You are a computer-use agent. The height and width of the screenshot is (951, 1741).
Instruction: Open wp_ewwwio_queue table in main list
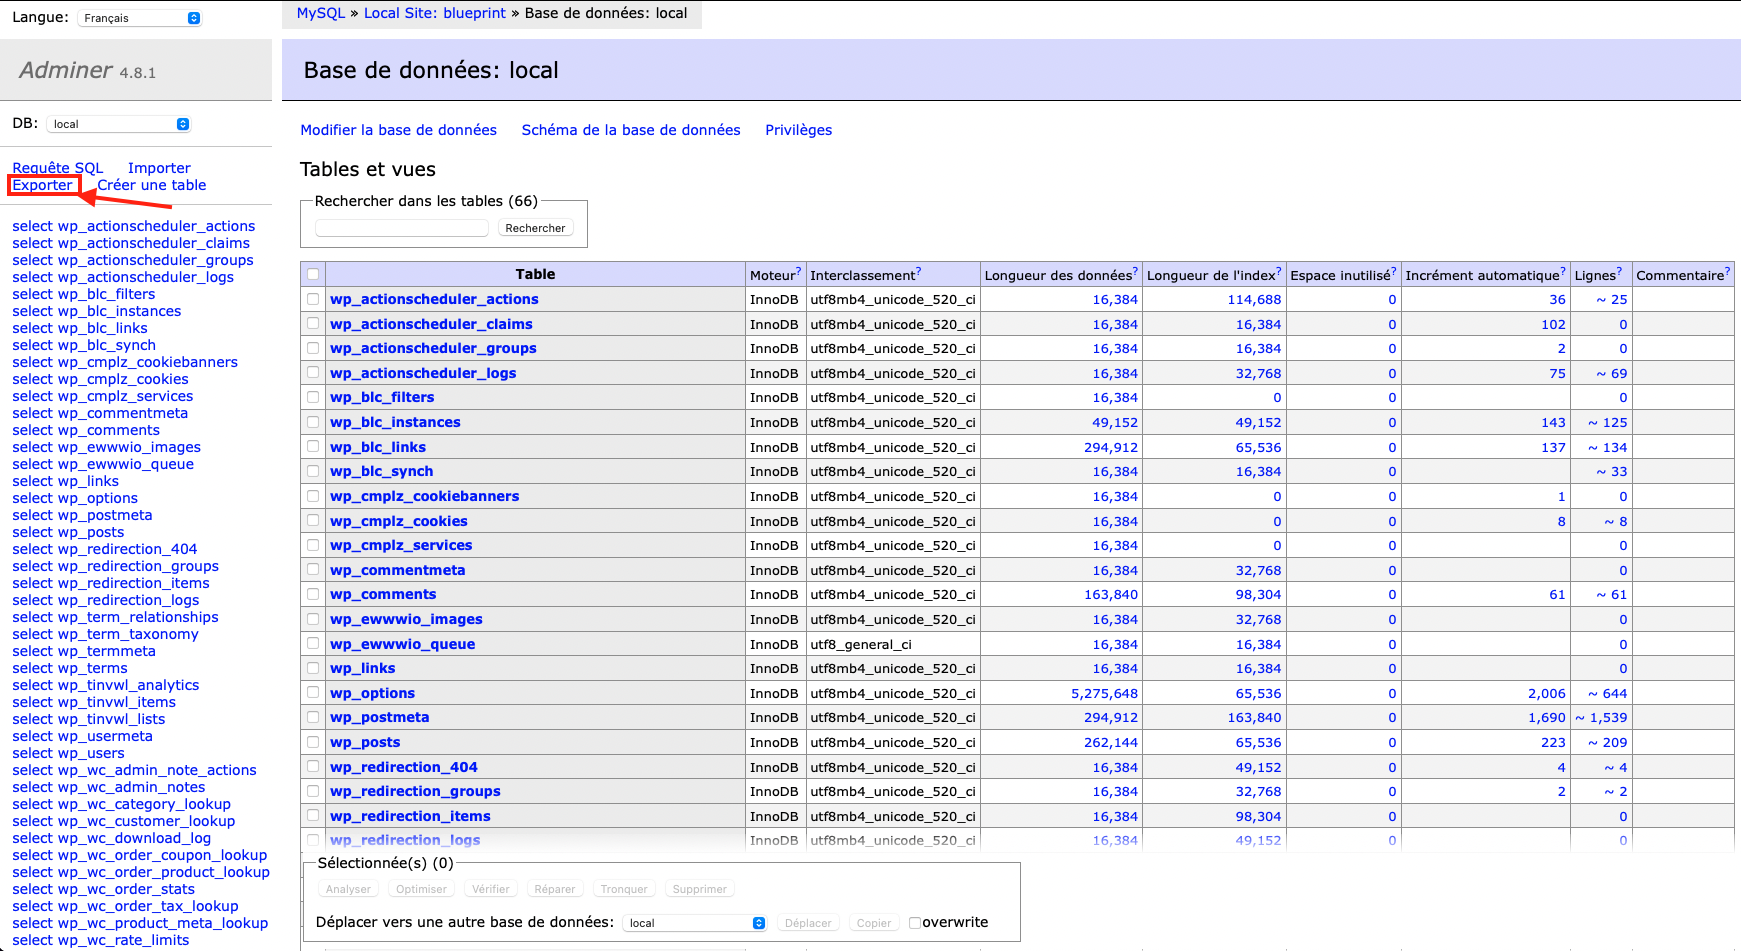(402, 644)
